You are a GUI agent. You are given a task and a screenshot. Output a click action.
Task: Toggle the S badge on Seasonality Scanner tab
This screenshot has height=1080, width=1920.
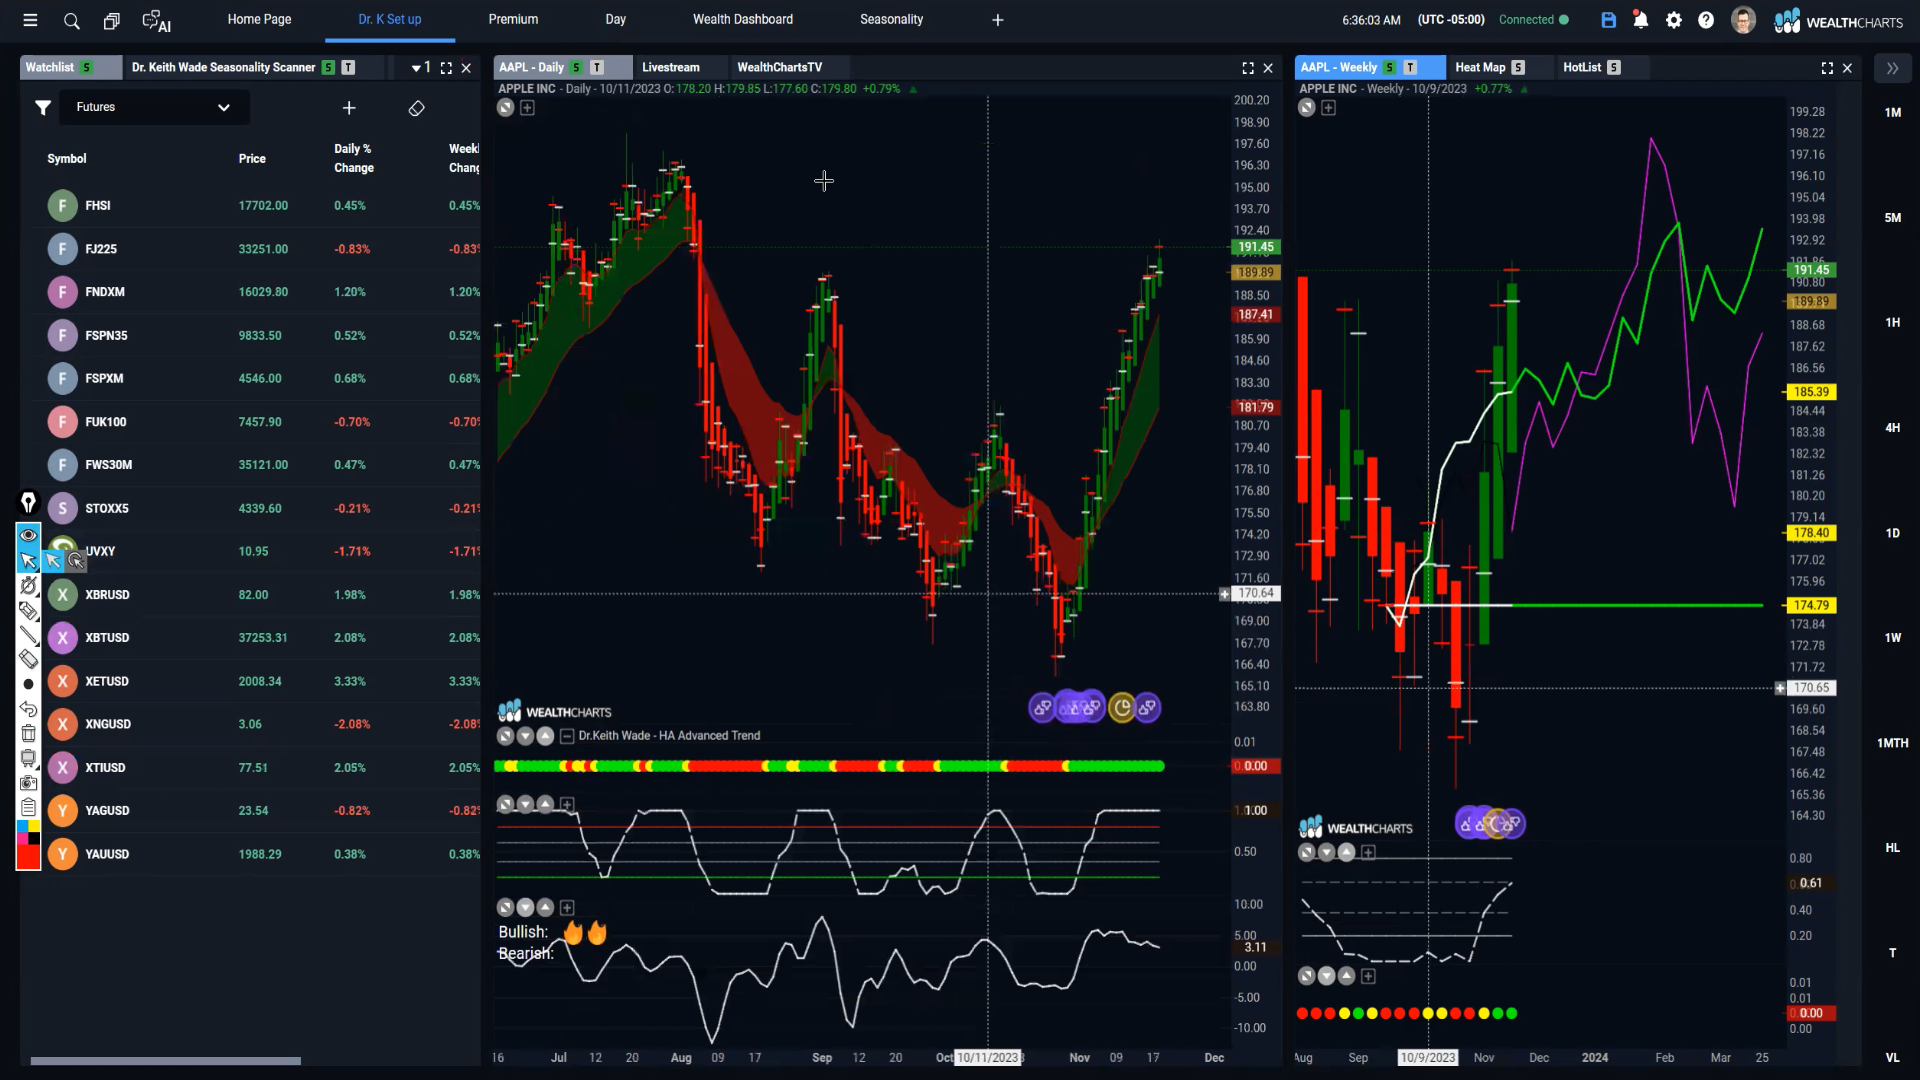coord(327,67)
